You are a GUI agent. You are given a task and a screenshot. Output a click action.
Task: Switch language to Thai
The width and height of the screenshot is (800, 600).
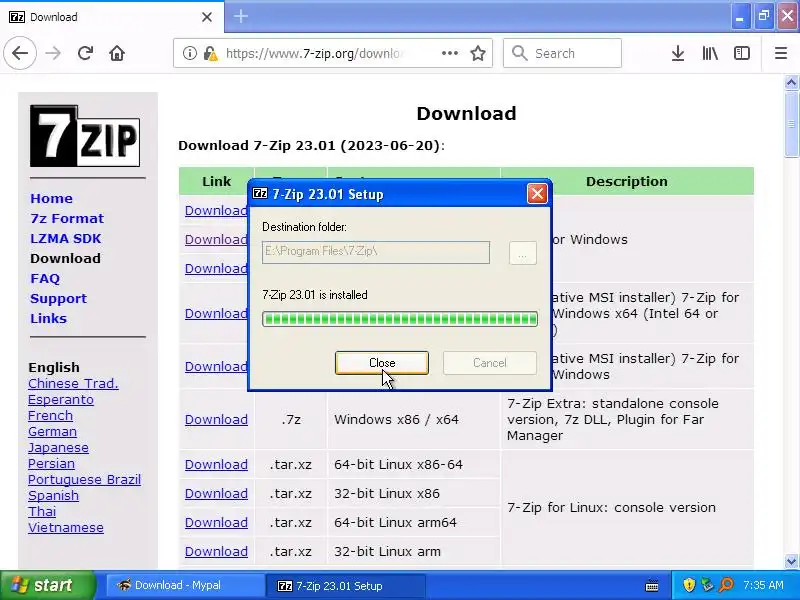pyautogui.click(x=42, y=511)
